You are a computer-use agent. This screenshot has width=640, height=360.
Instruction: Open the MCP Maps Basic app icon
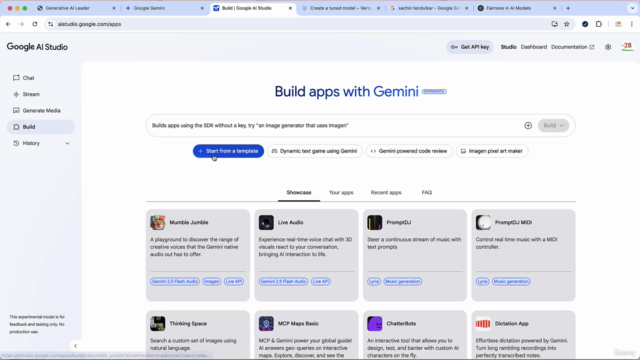266,323
